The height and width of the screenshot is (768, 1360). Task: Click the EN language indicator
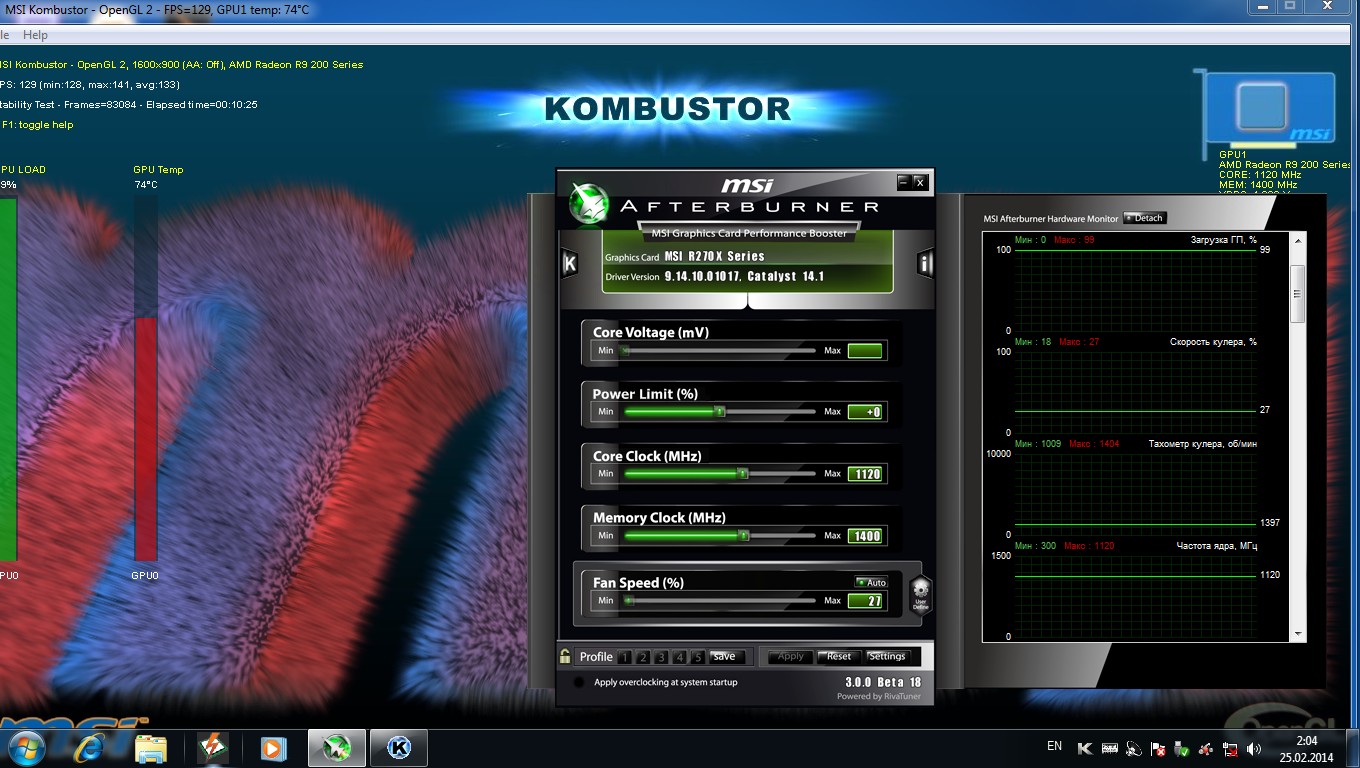(x=1054, y=746)
